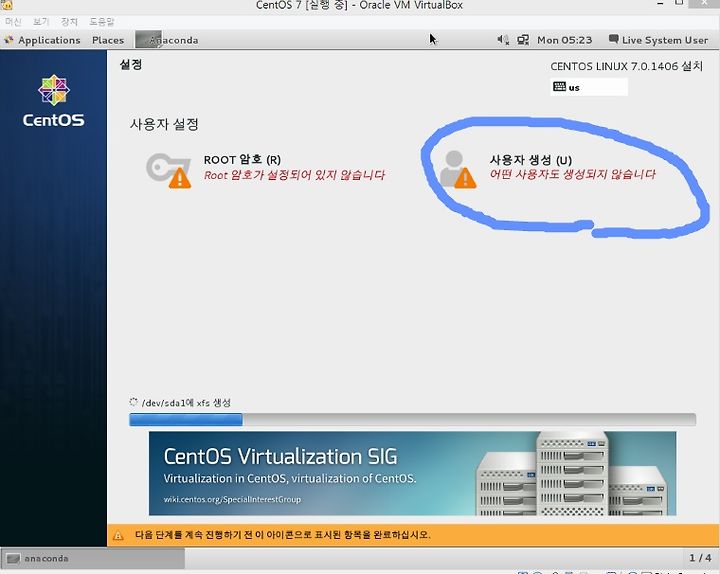Click the CentOS Virtualization SIG banner
This screenshot has height=574, width=720.
pyautogui.click(x=412, y=473)
